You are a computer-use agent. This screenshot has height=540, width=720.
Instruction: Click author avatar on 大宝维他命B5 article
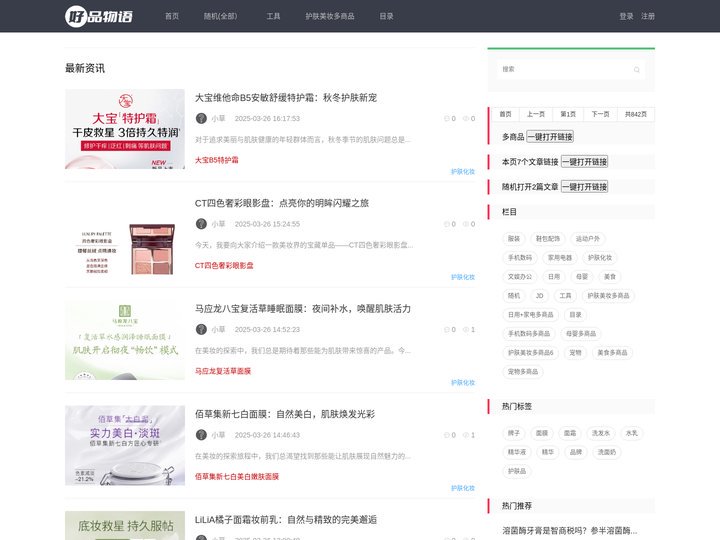point(201,118)
